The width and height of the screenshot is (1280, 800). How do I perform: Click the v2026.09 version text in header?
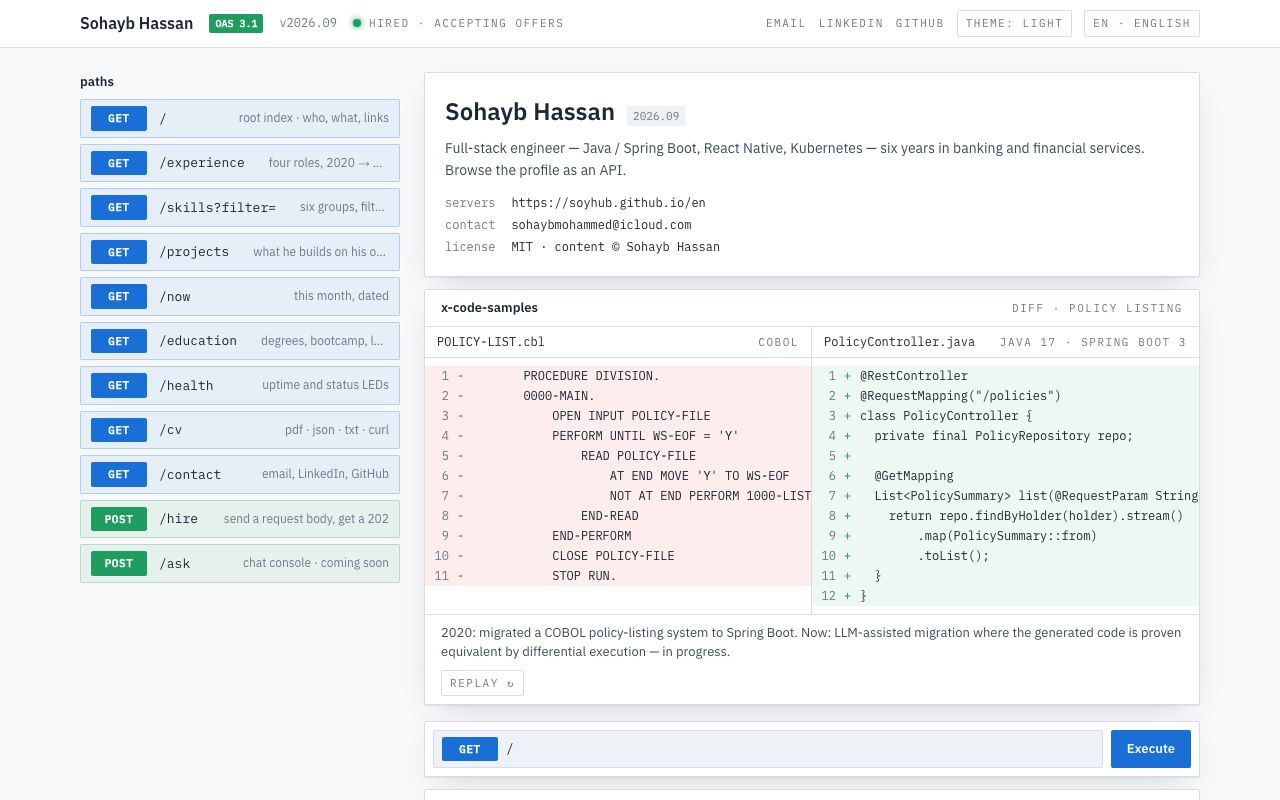coord(308,23)
